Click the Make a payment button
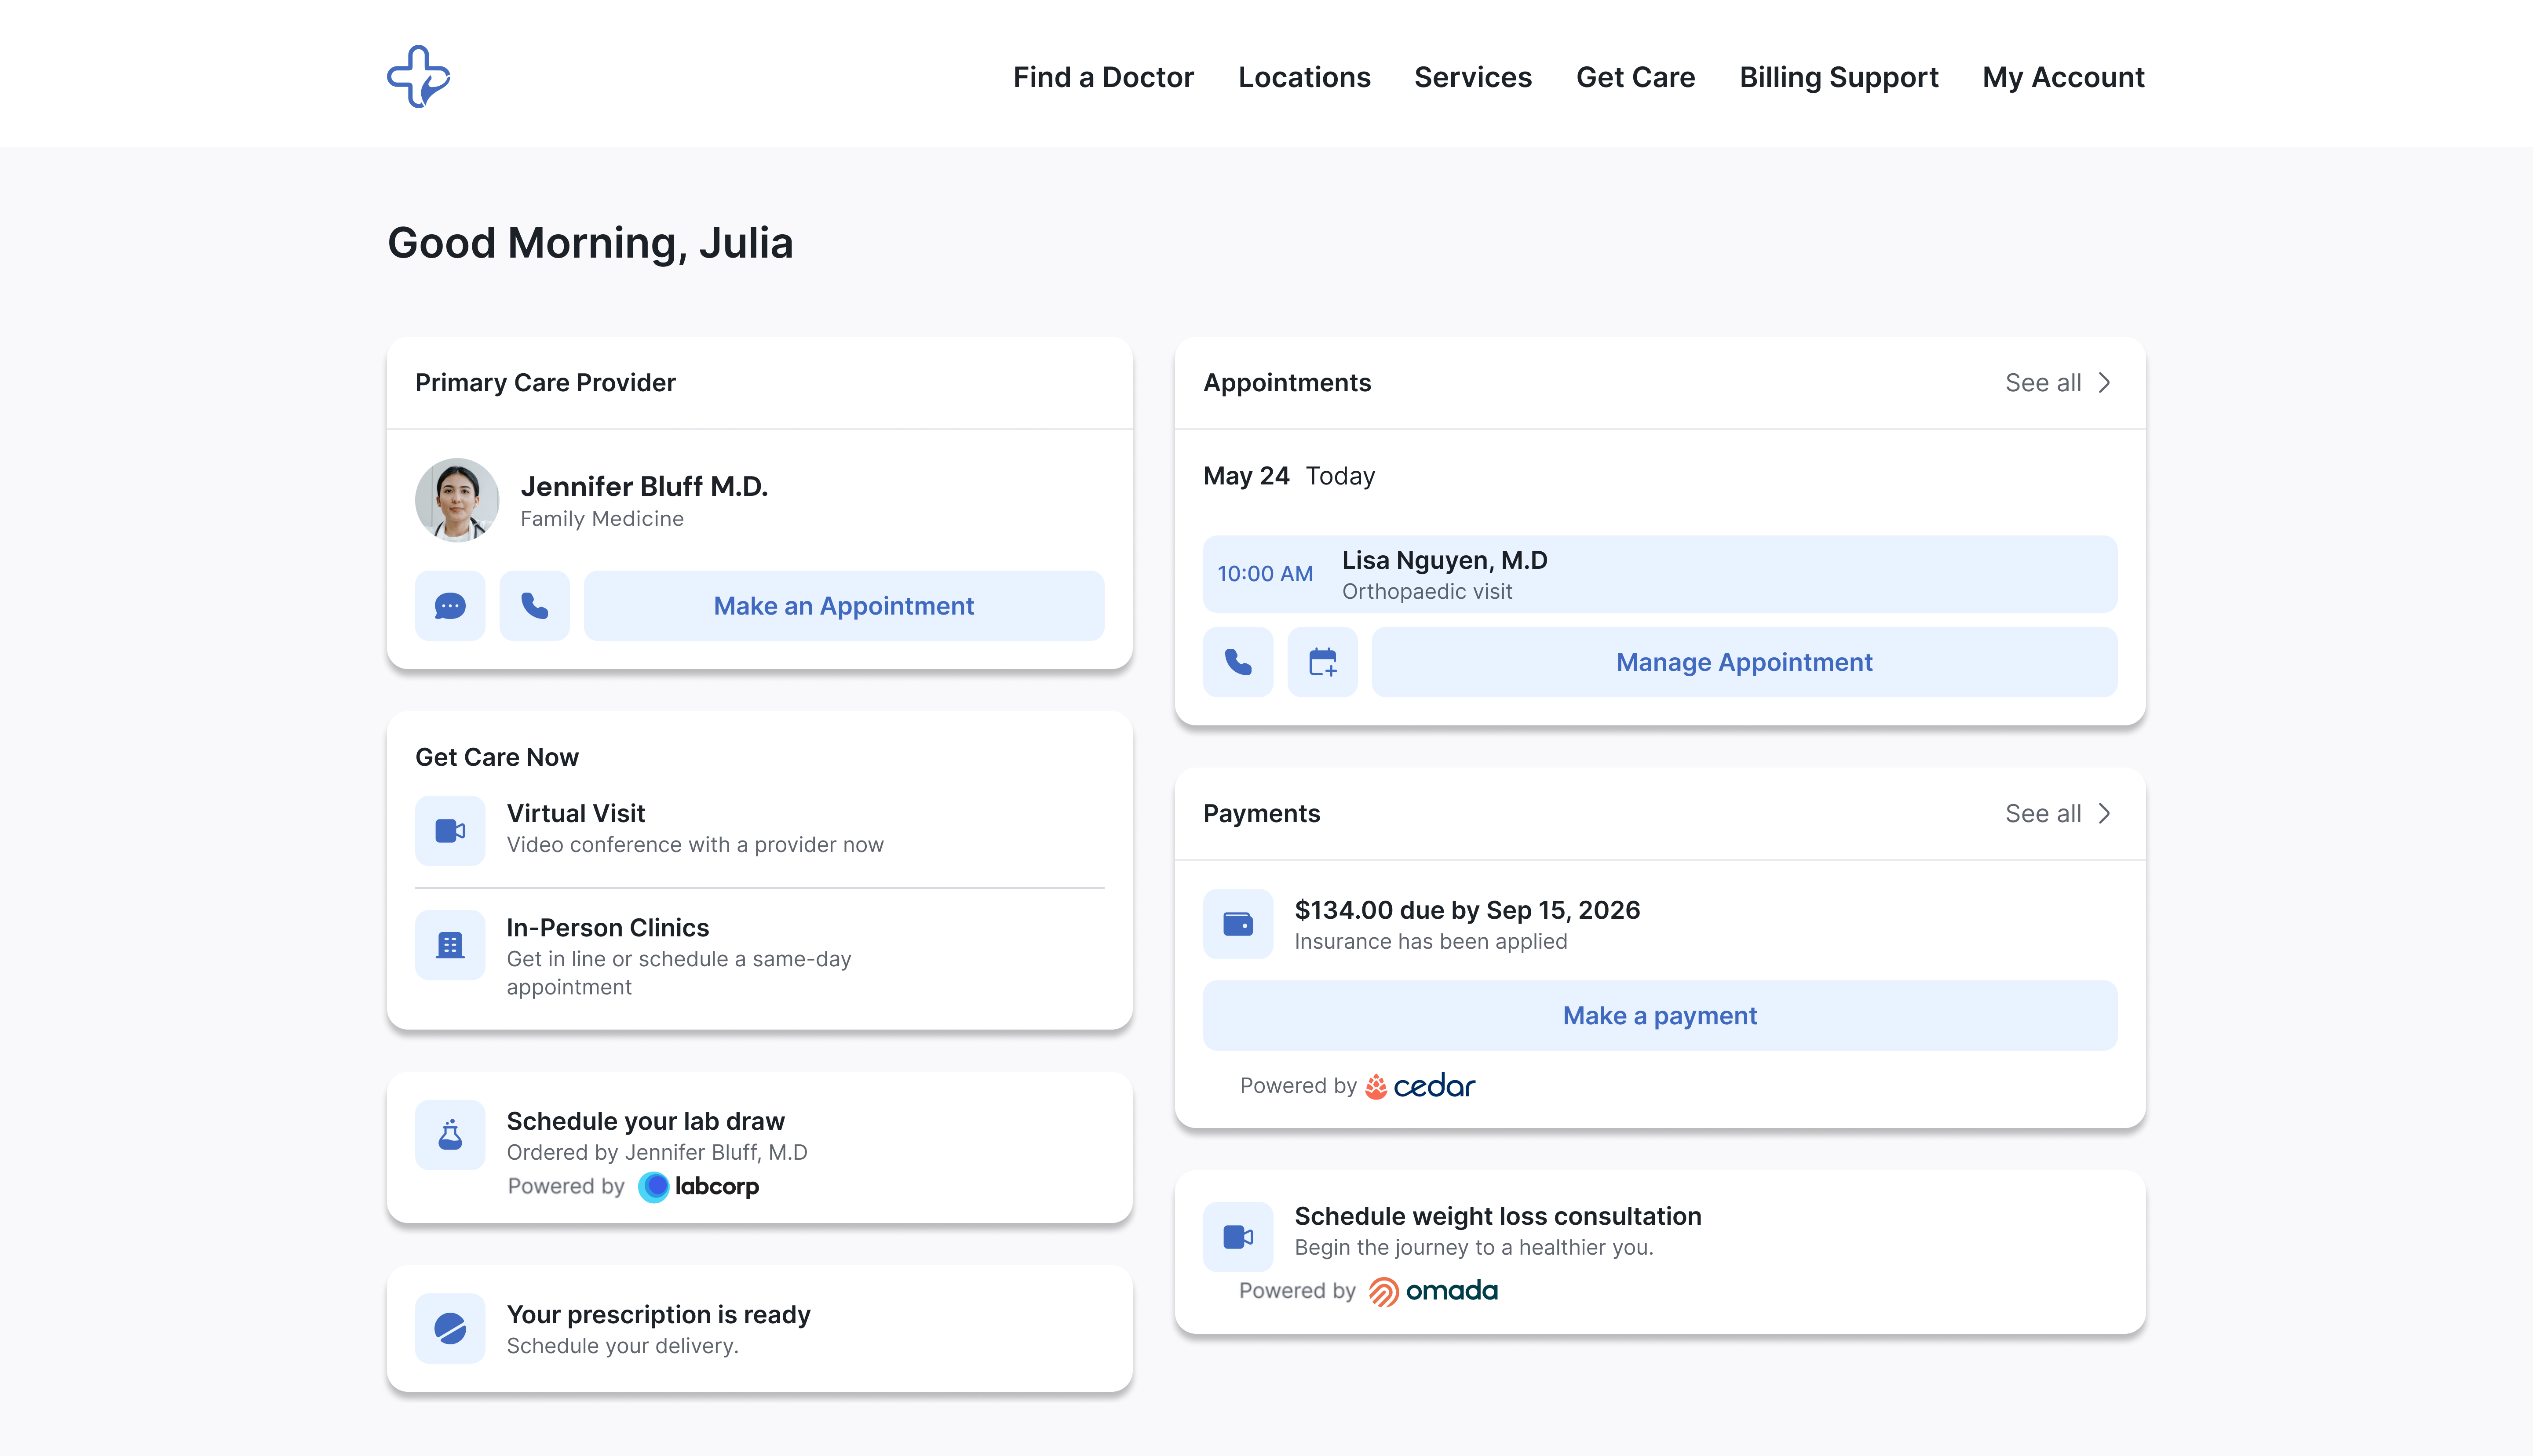This screenshot has width=2533, height=1456. coord(1659,1015)
